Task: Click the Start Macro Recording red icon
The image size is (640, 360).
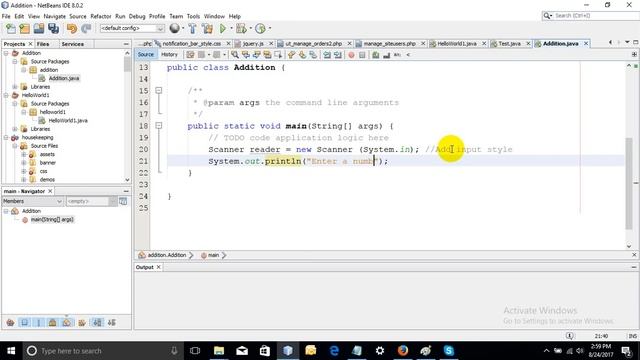Action: pos(351,55)
